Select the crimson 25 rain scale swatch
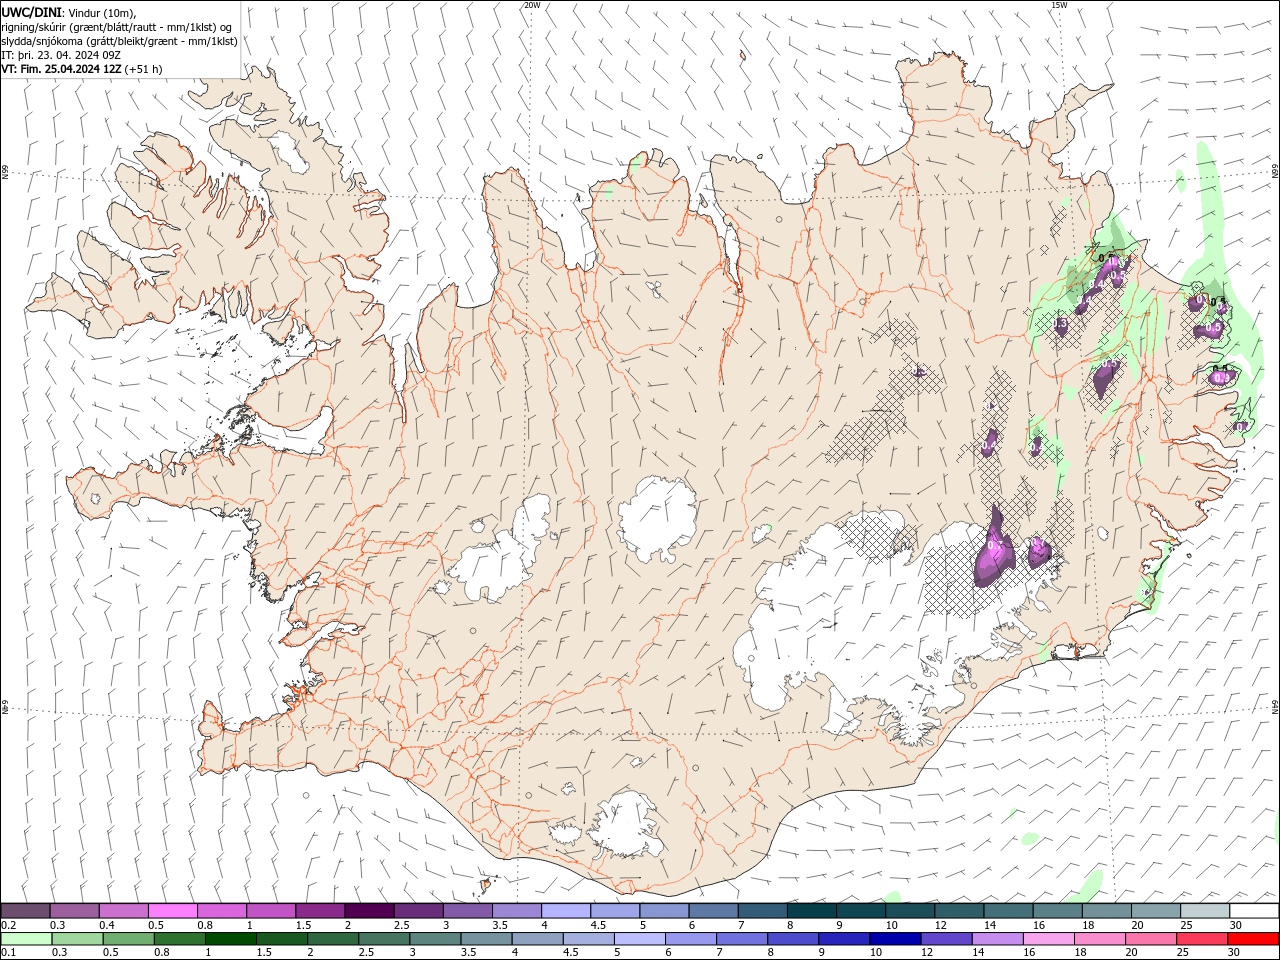1280x960 pixels. point(1202,939)
